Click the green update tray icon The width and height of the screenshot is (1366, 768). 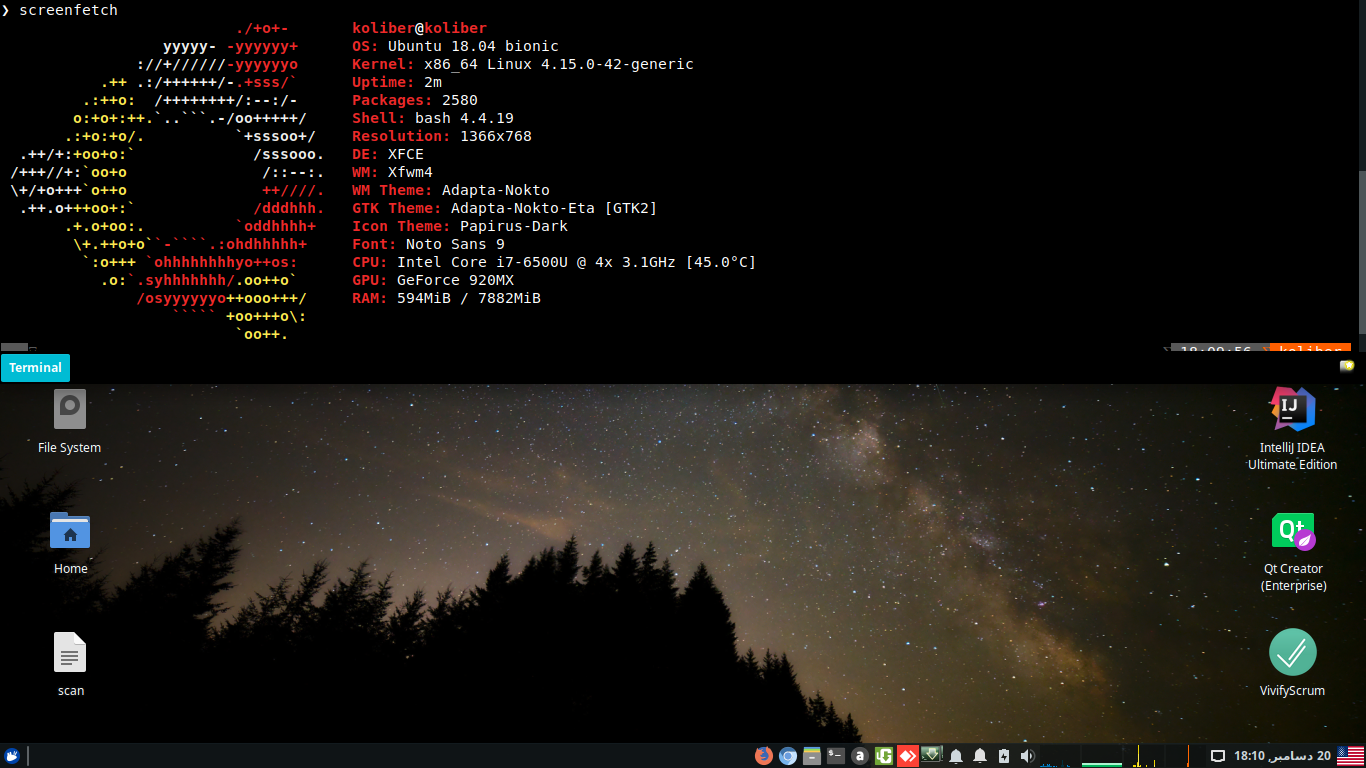[x=884, y=756]
